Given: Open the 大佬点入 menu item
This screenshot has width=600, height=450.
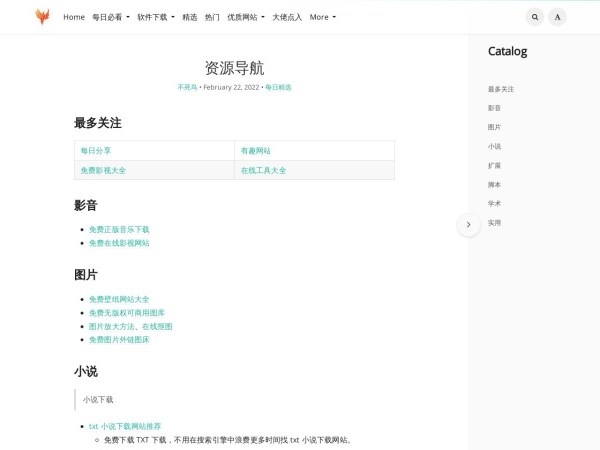Looking at the screenshot, I should [287, 17].
